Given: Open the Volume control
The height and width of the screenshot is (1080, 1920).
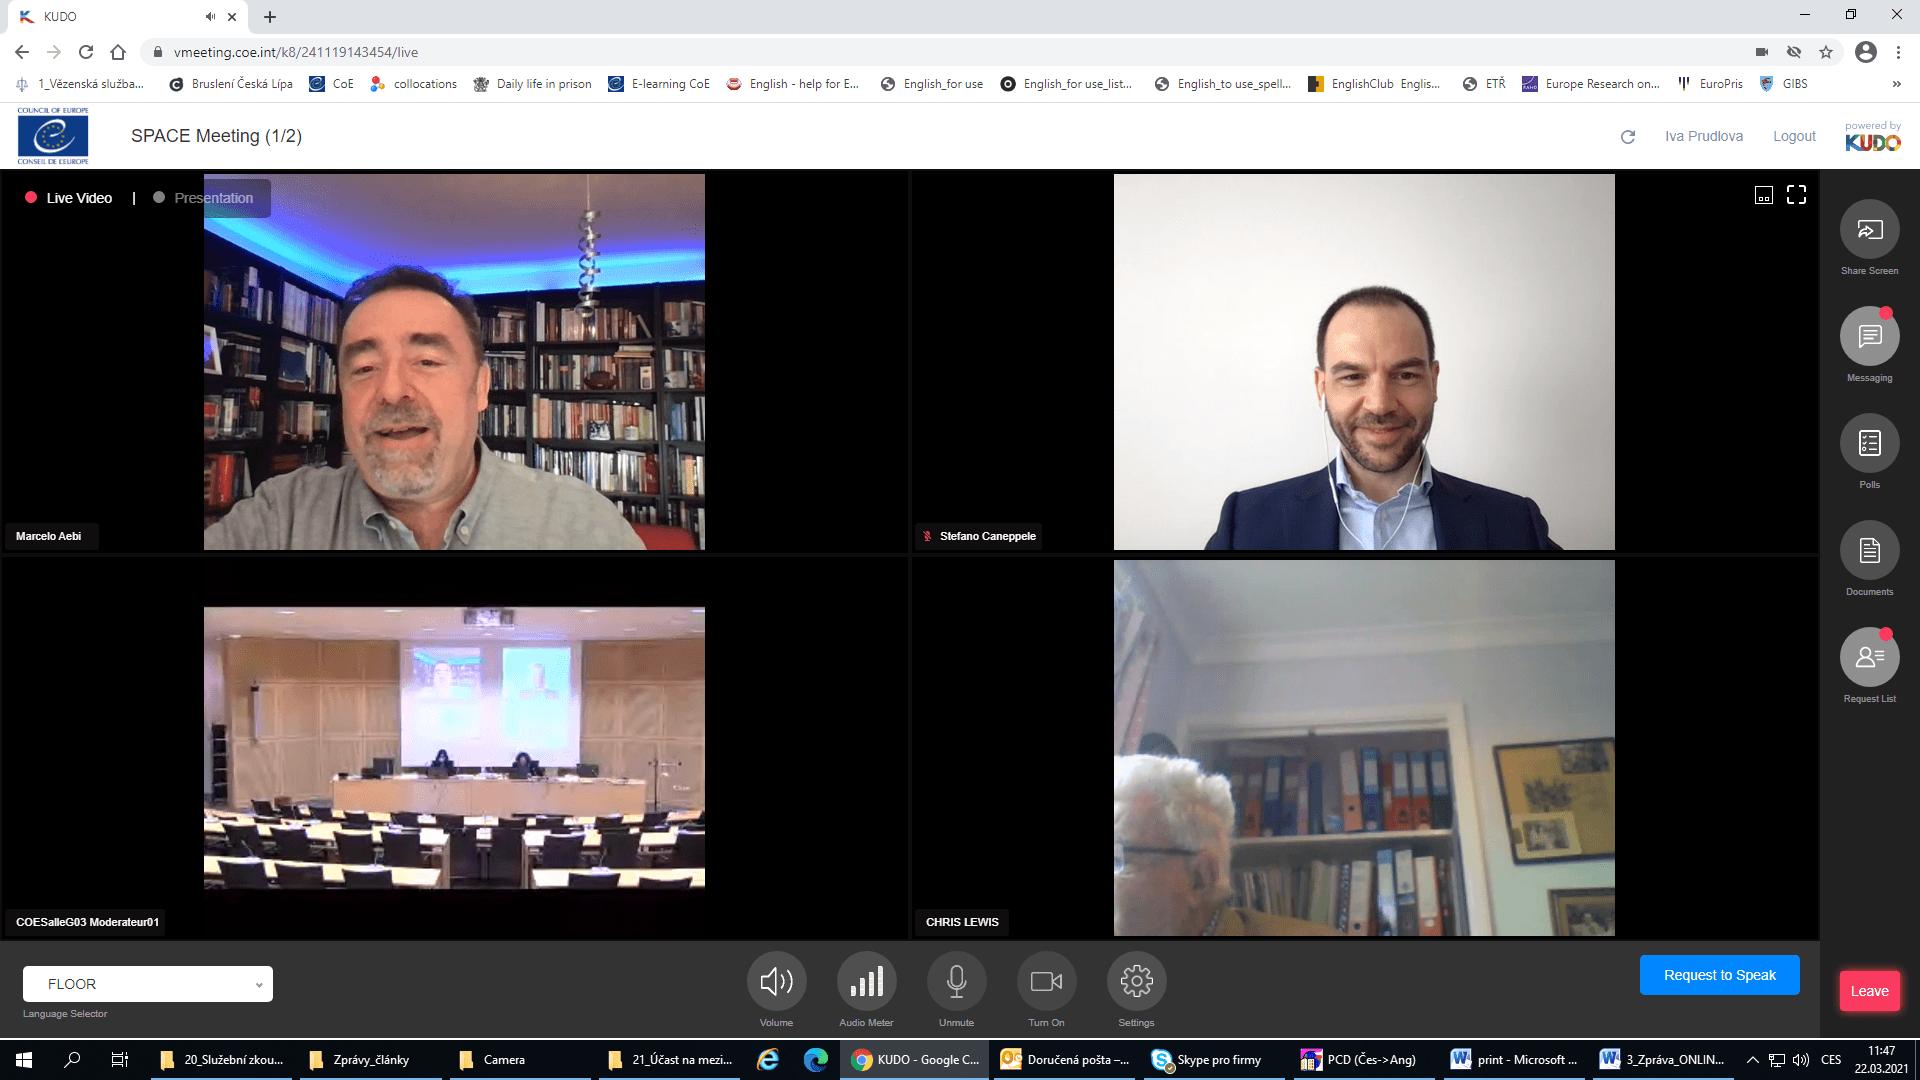Looking at the screenshot, I should [x=776, y=981].
